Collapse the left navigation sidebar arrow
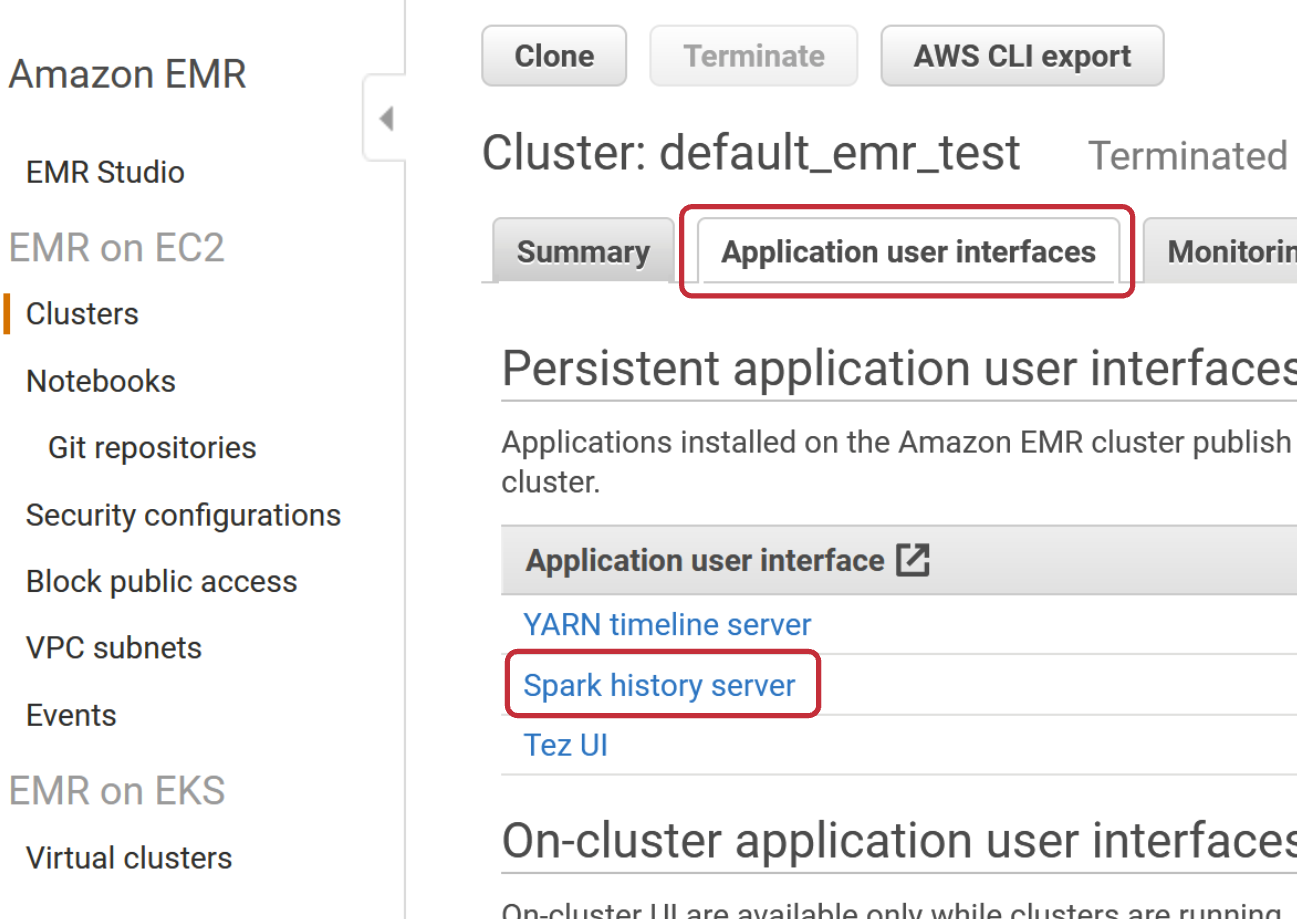 point(386,119)
